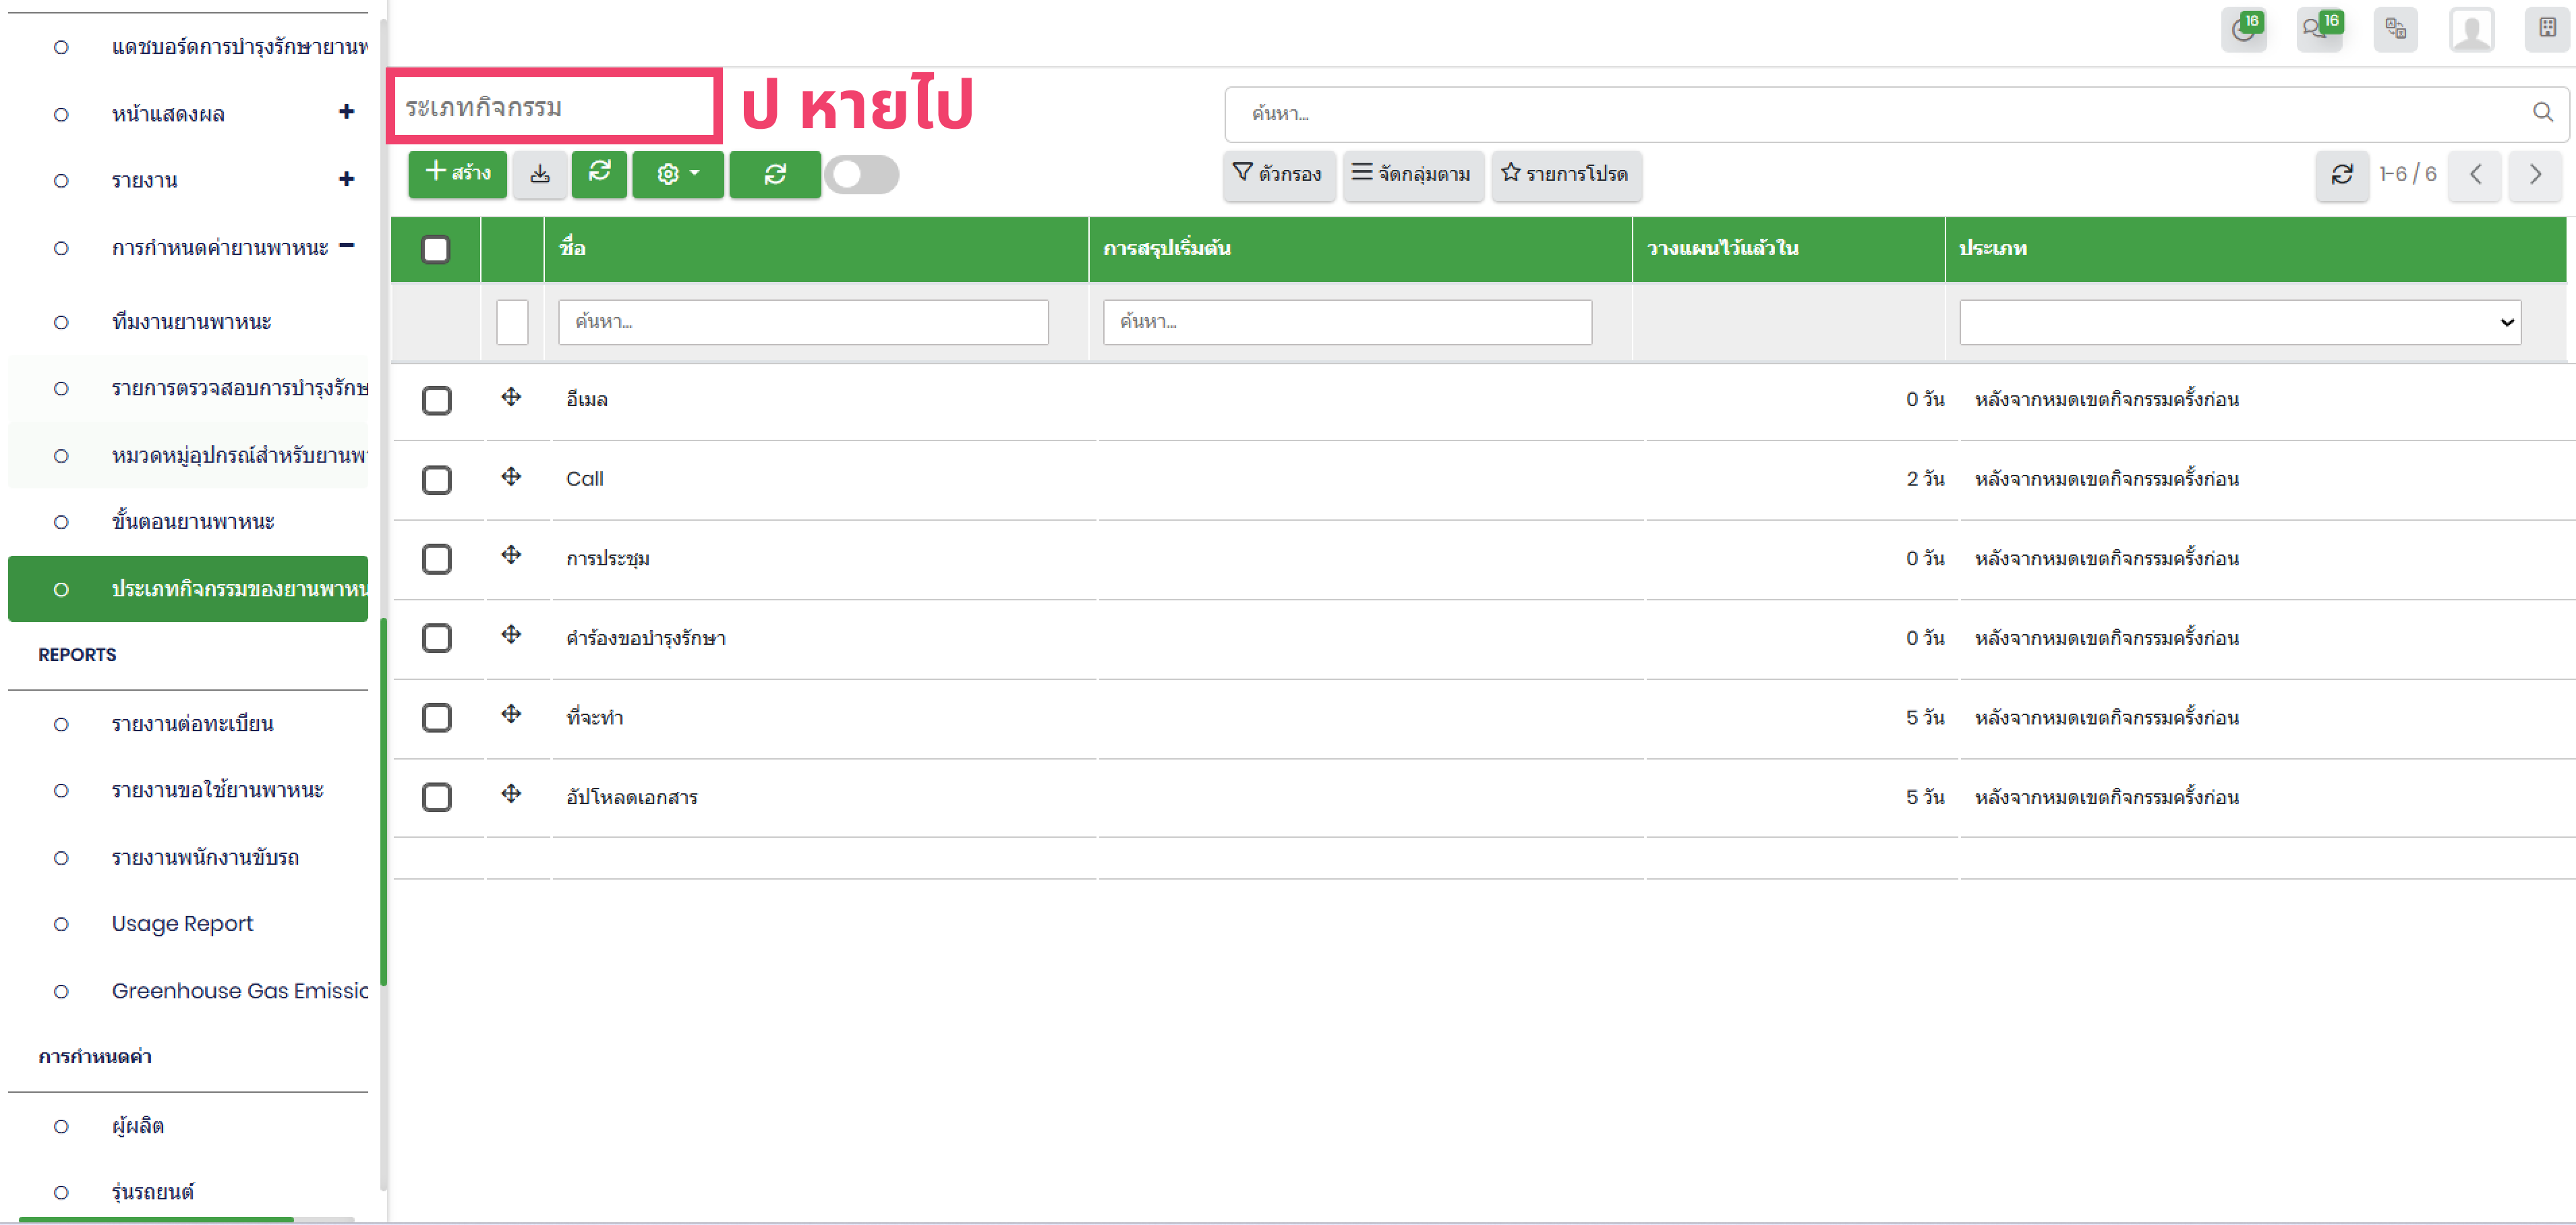
Task: Click the download/export icon button
Action: pos(540,174)
